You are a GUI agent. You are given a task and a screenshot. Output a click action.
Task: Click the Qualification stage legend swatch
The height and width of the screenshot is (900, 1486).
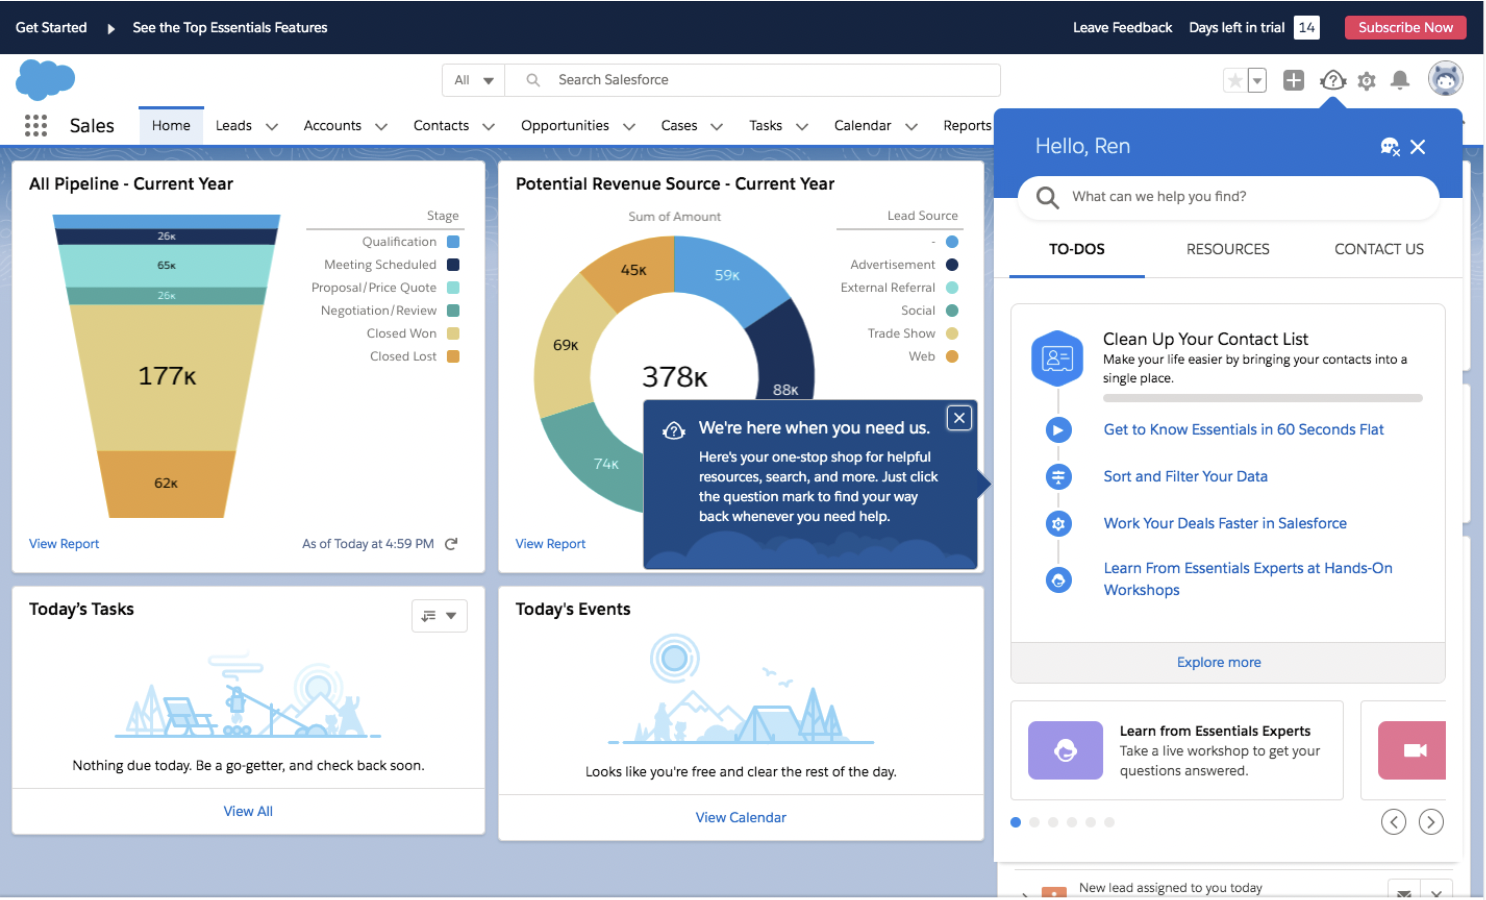(x=453, y=242)
